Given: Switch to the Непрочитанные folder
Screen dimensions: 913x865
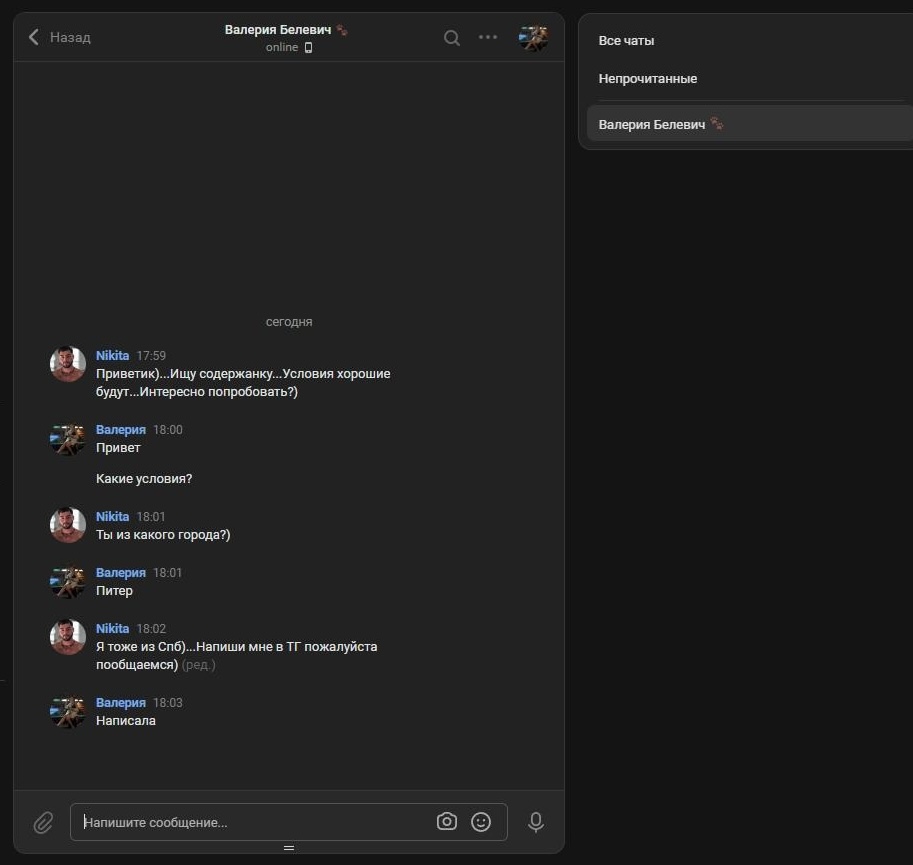Looking at the screenshot, I should (647, 79).
